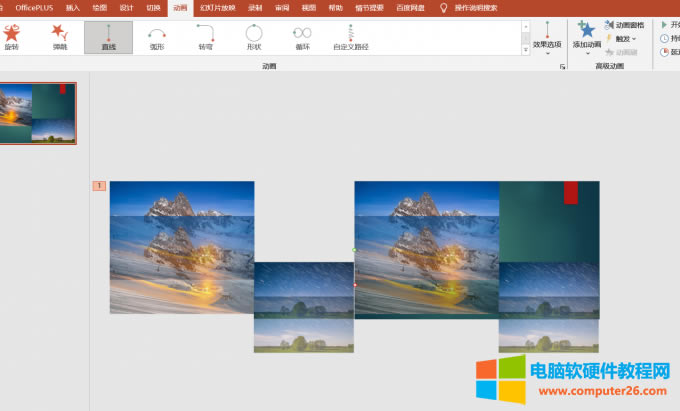Screen dimensions: 680x411
Task: Open the 触发 trigger dropdown
Action: click(x=622, y=38)
